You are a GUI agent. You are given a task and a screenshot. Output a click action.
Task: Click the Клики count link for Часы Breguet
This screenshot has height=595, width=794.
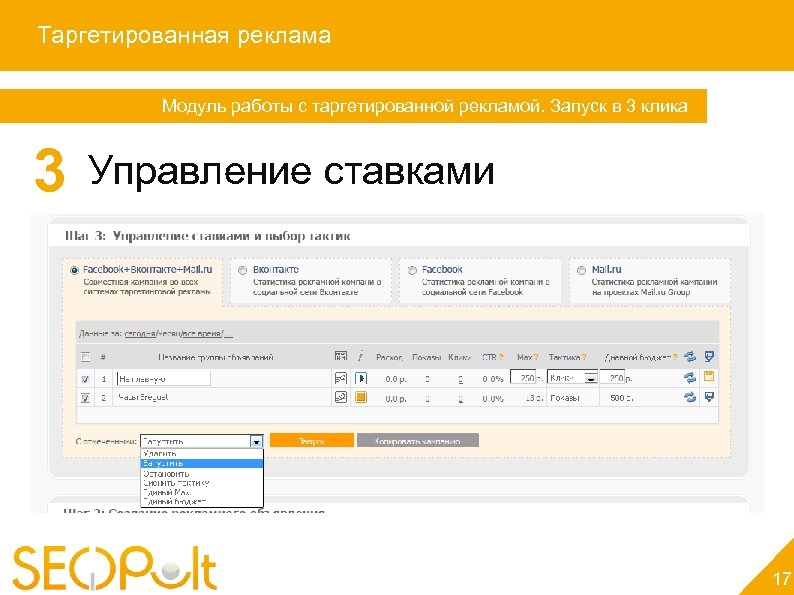(460, 399)
